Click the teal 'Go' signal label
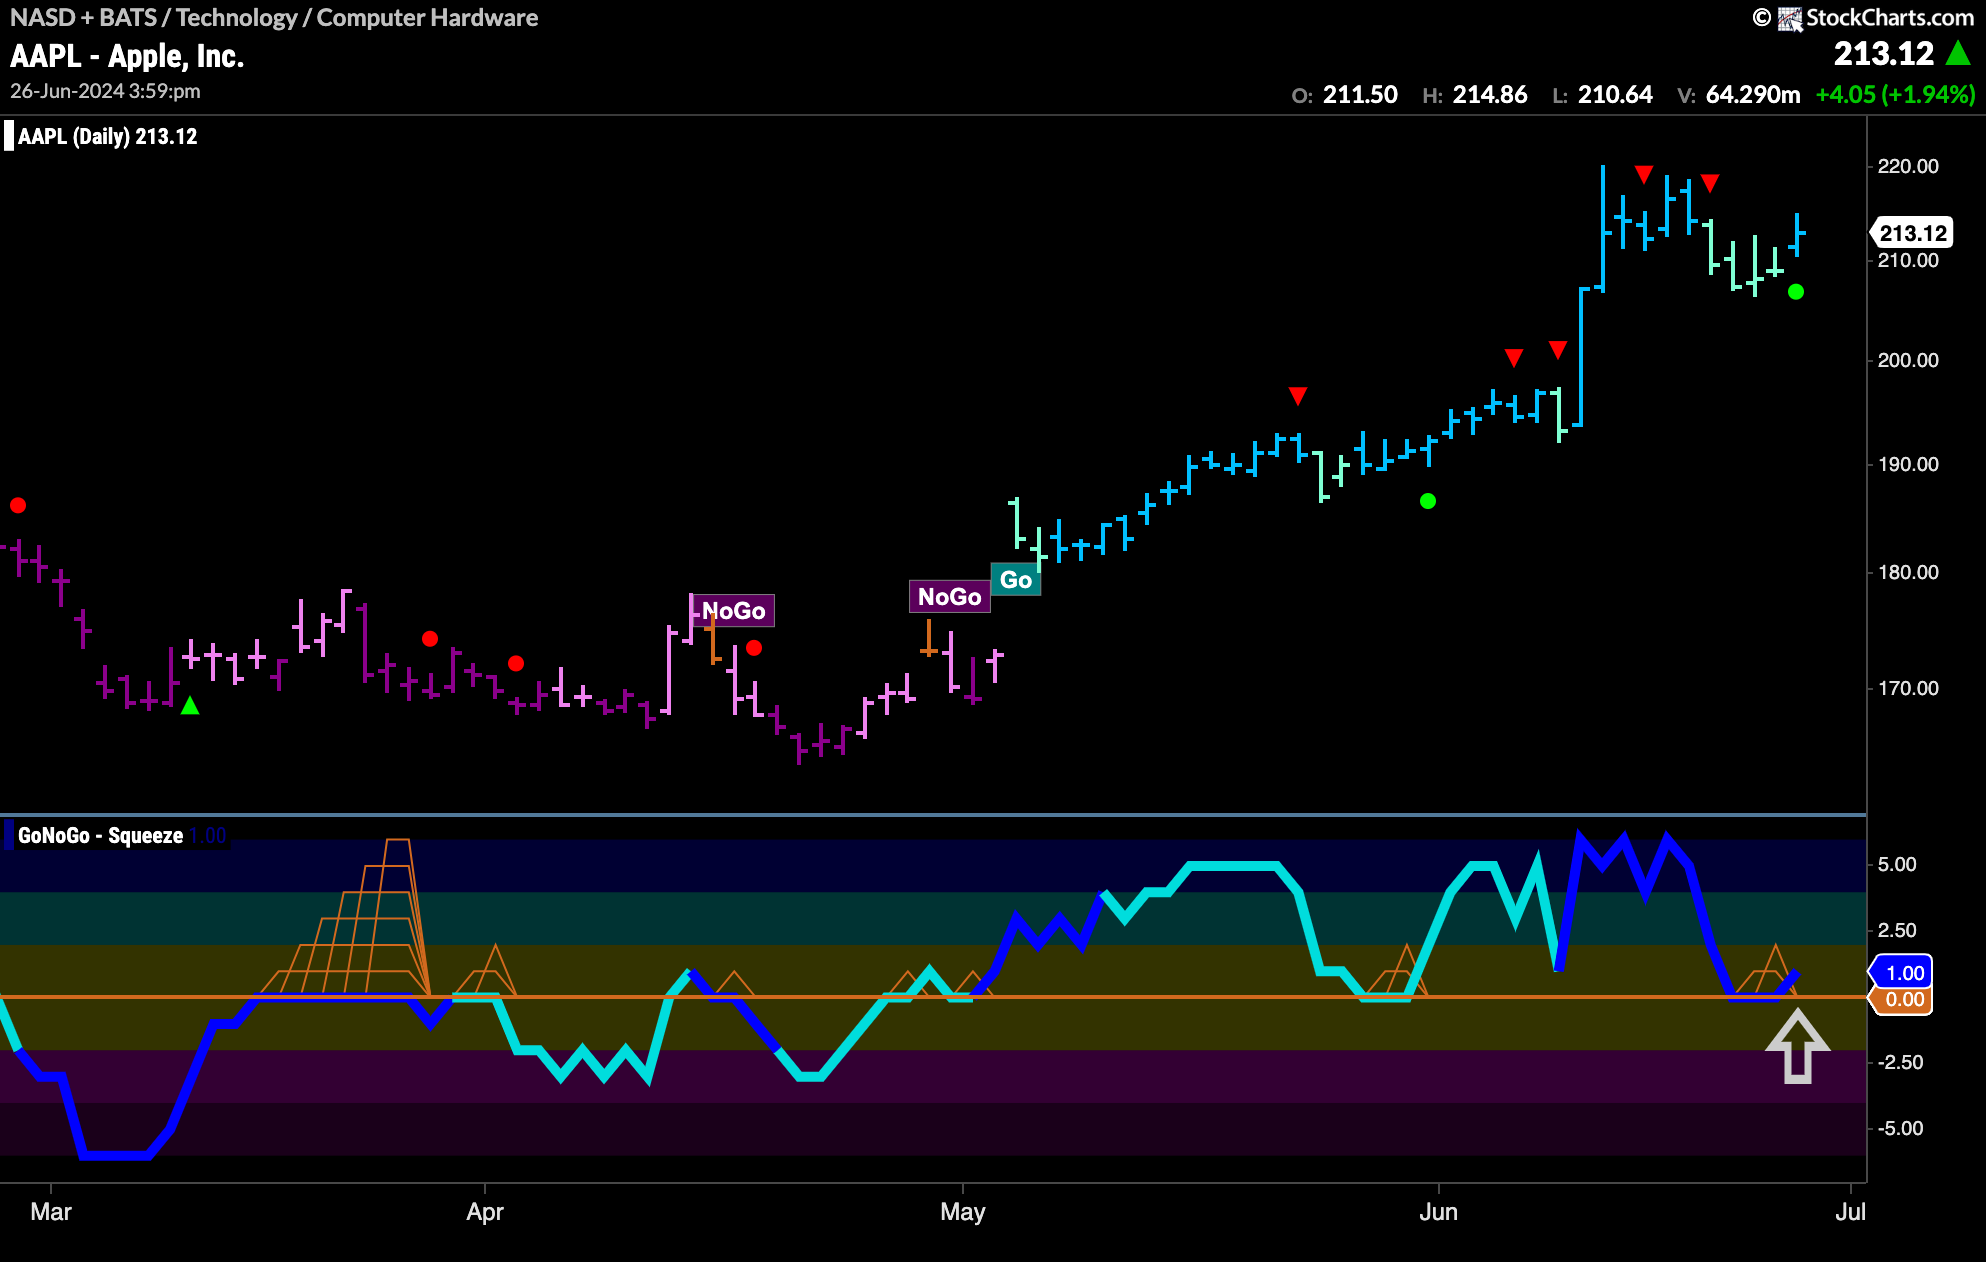This screenshot has width=1986, height=1262. point(1016,580)
